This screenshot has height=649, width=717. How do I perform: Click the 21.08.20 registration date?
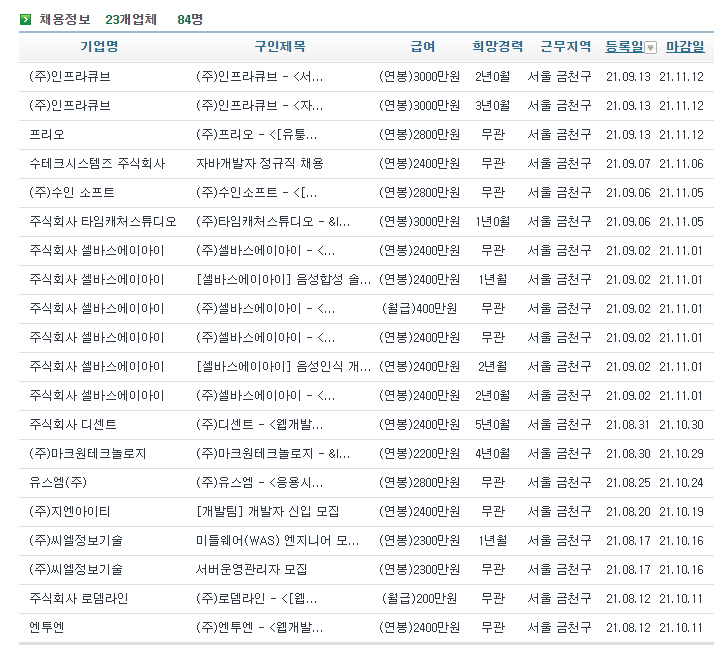(628, 511)
